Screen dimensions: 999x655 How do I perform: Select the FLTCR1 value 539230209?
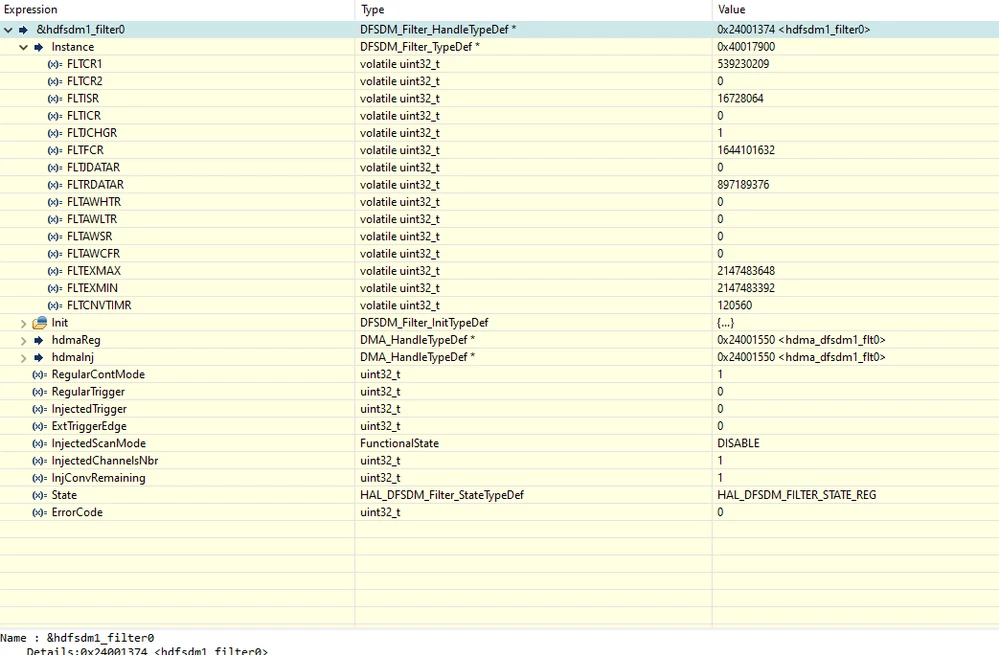[743, 64]
